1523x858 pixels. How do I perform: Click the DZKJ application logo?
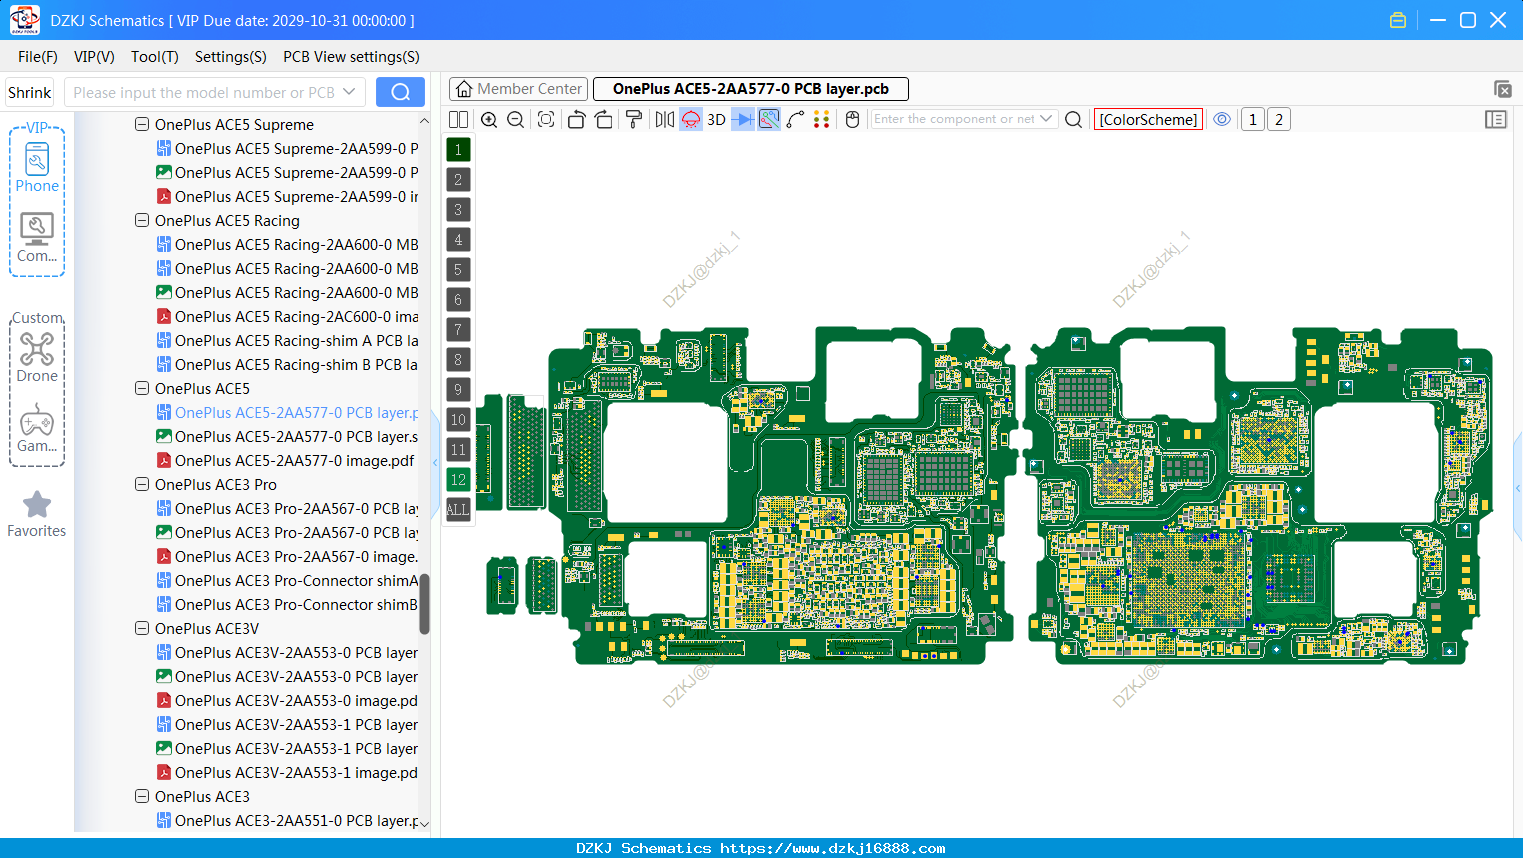24,20
